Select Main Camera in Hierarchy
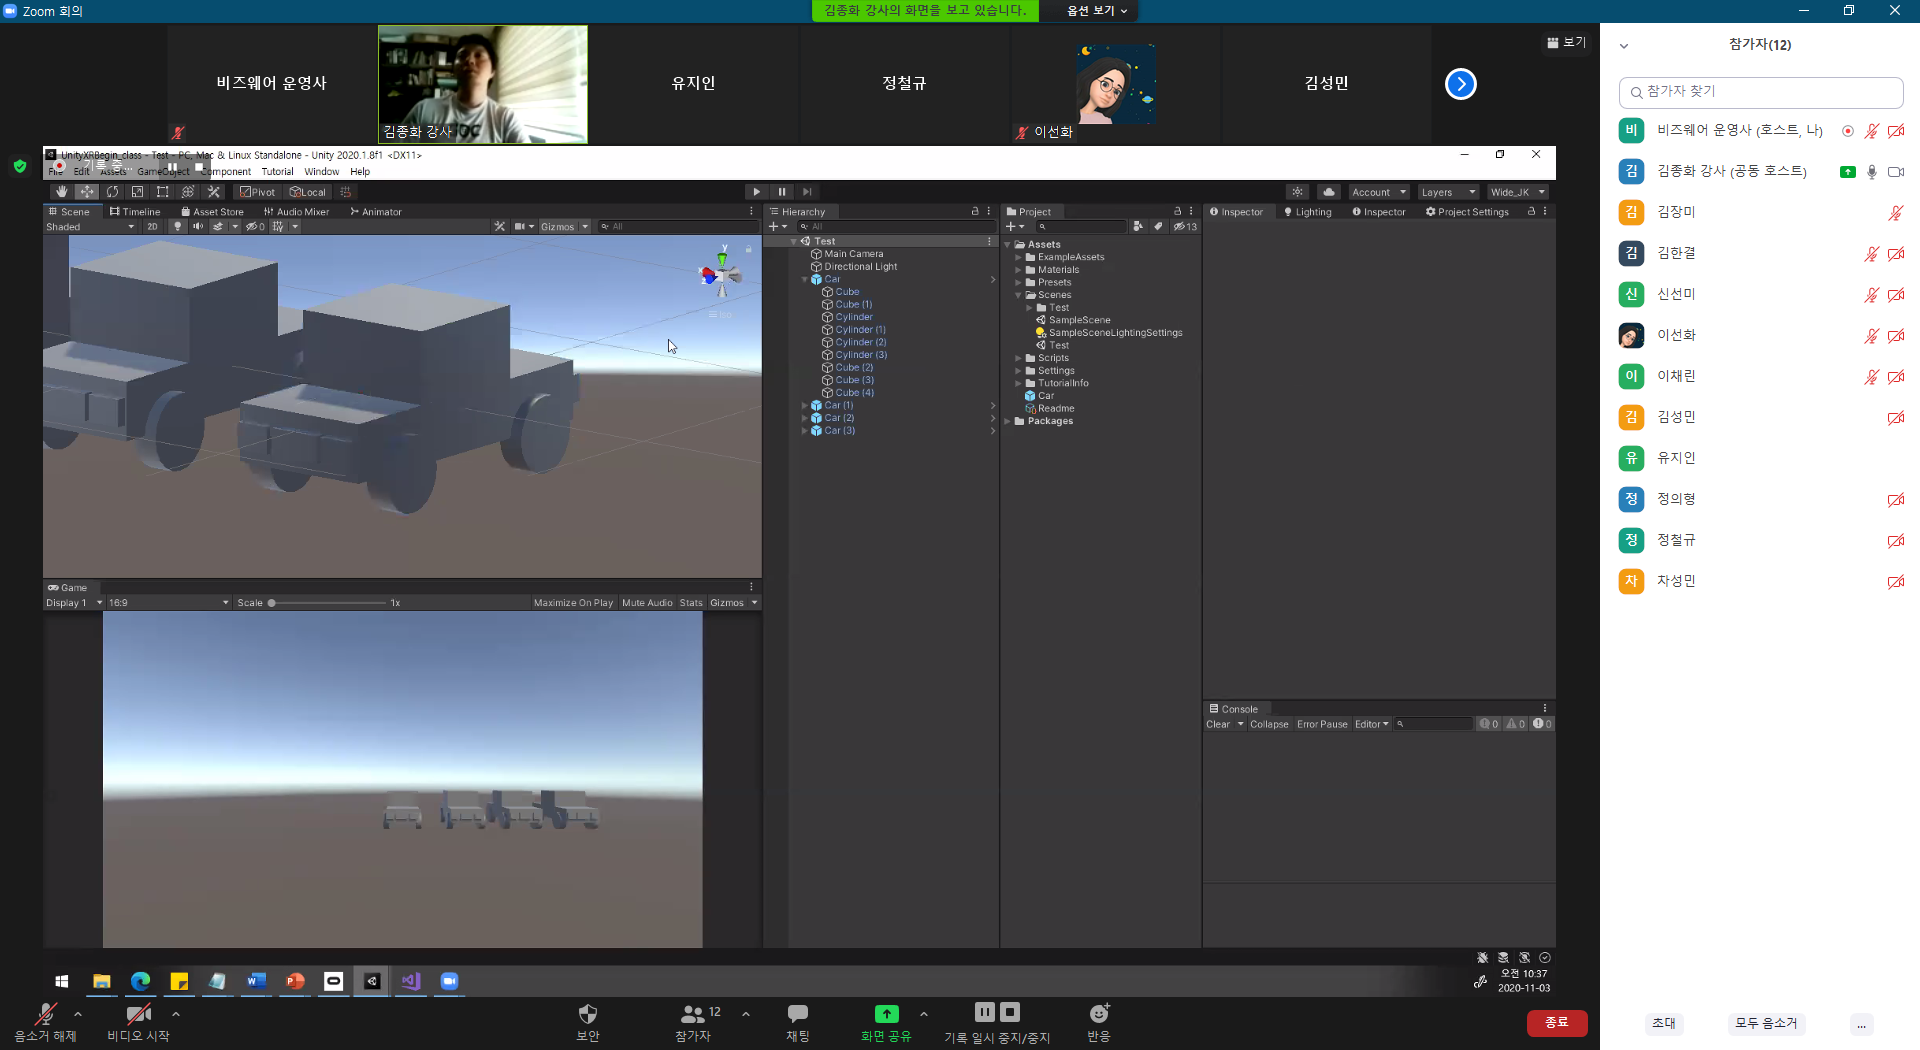Image resolution: width=1920 pixels, height=1050 pixels. click(x=853, y=254)
